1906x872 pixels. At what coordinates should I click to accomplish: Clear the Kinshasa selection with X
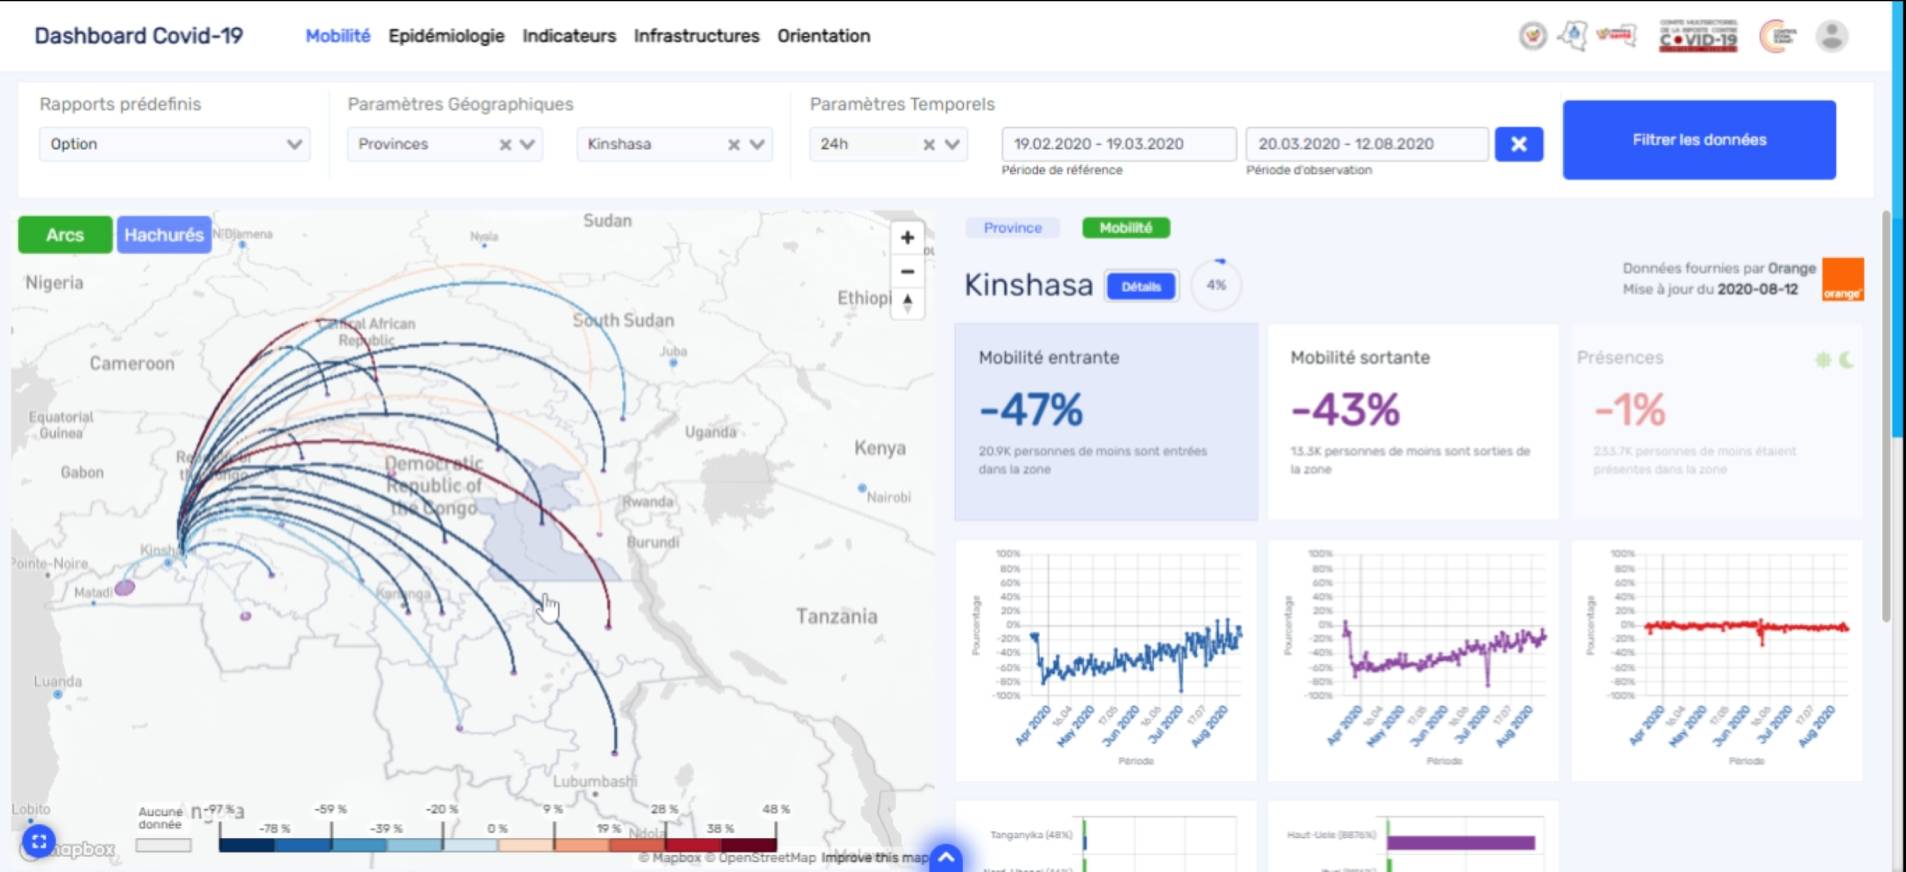[734, 145]
